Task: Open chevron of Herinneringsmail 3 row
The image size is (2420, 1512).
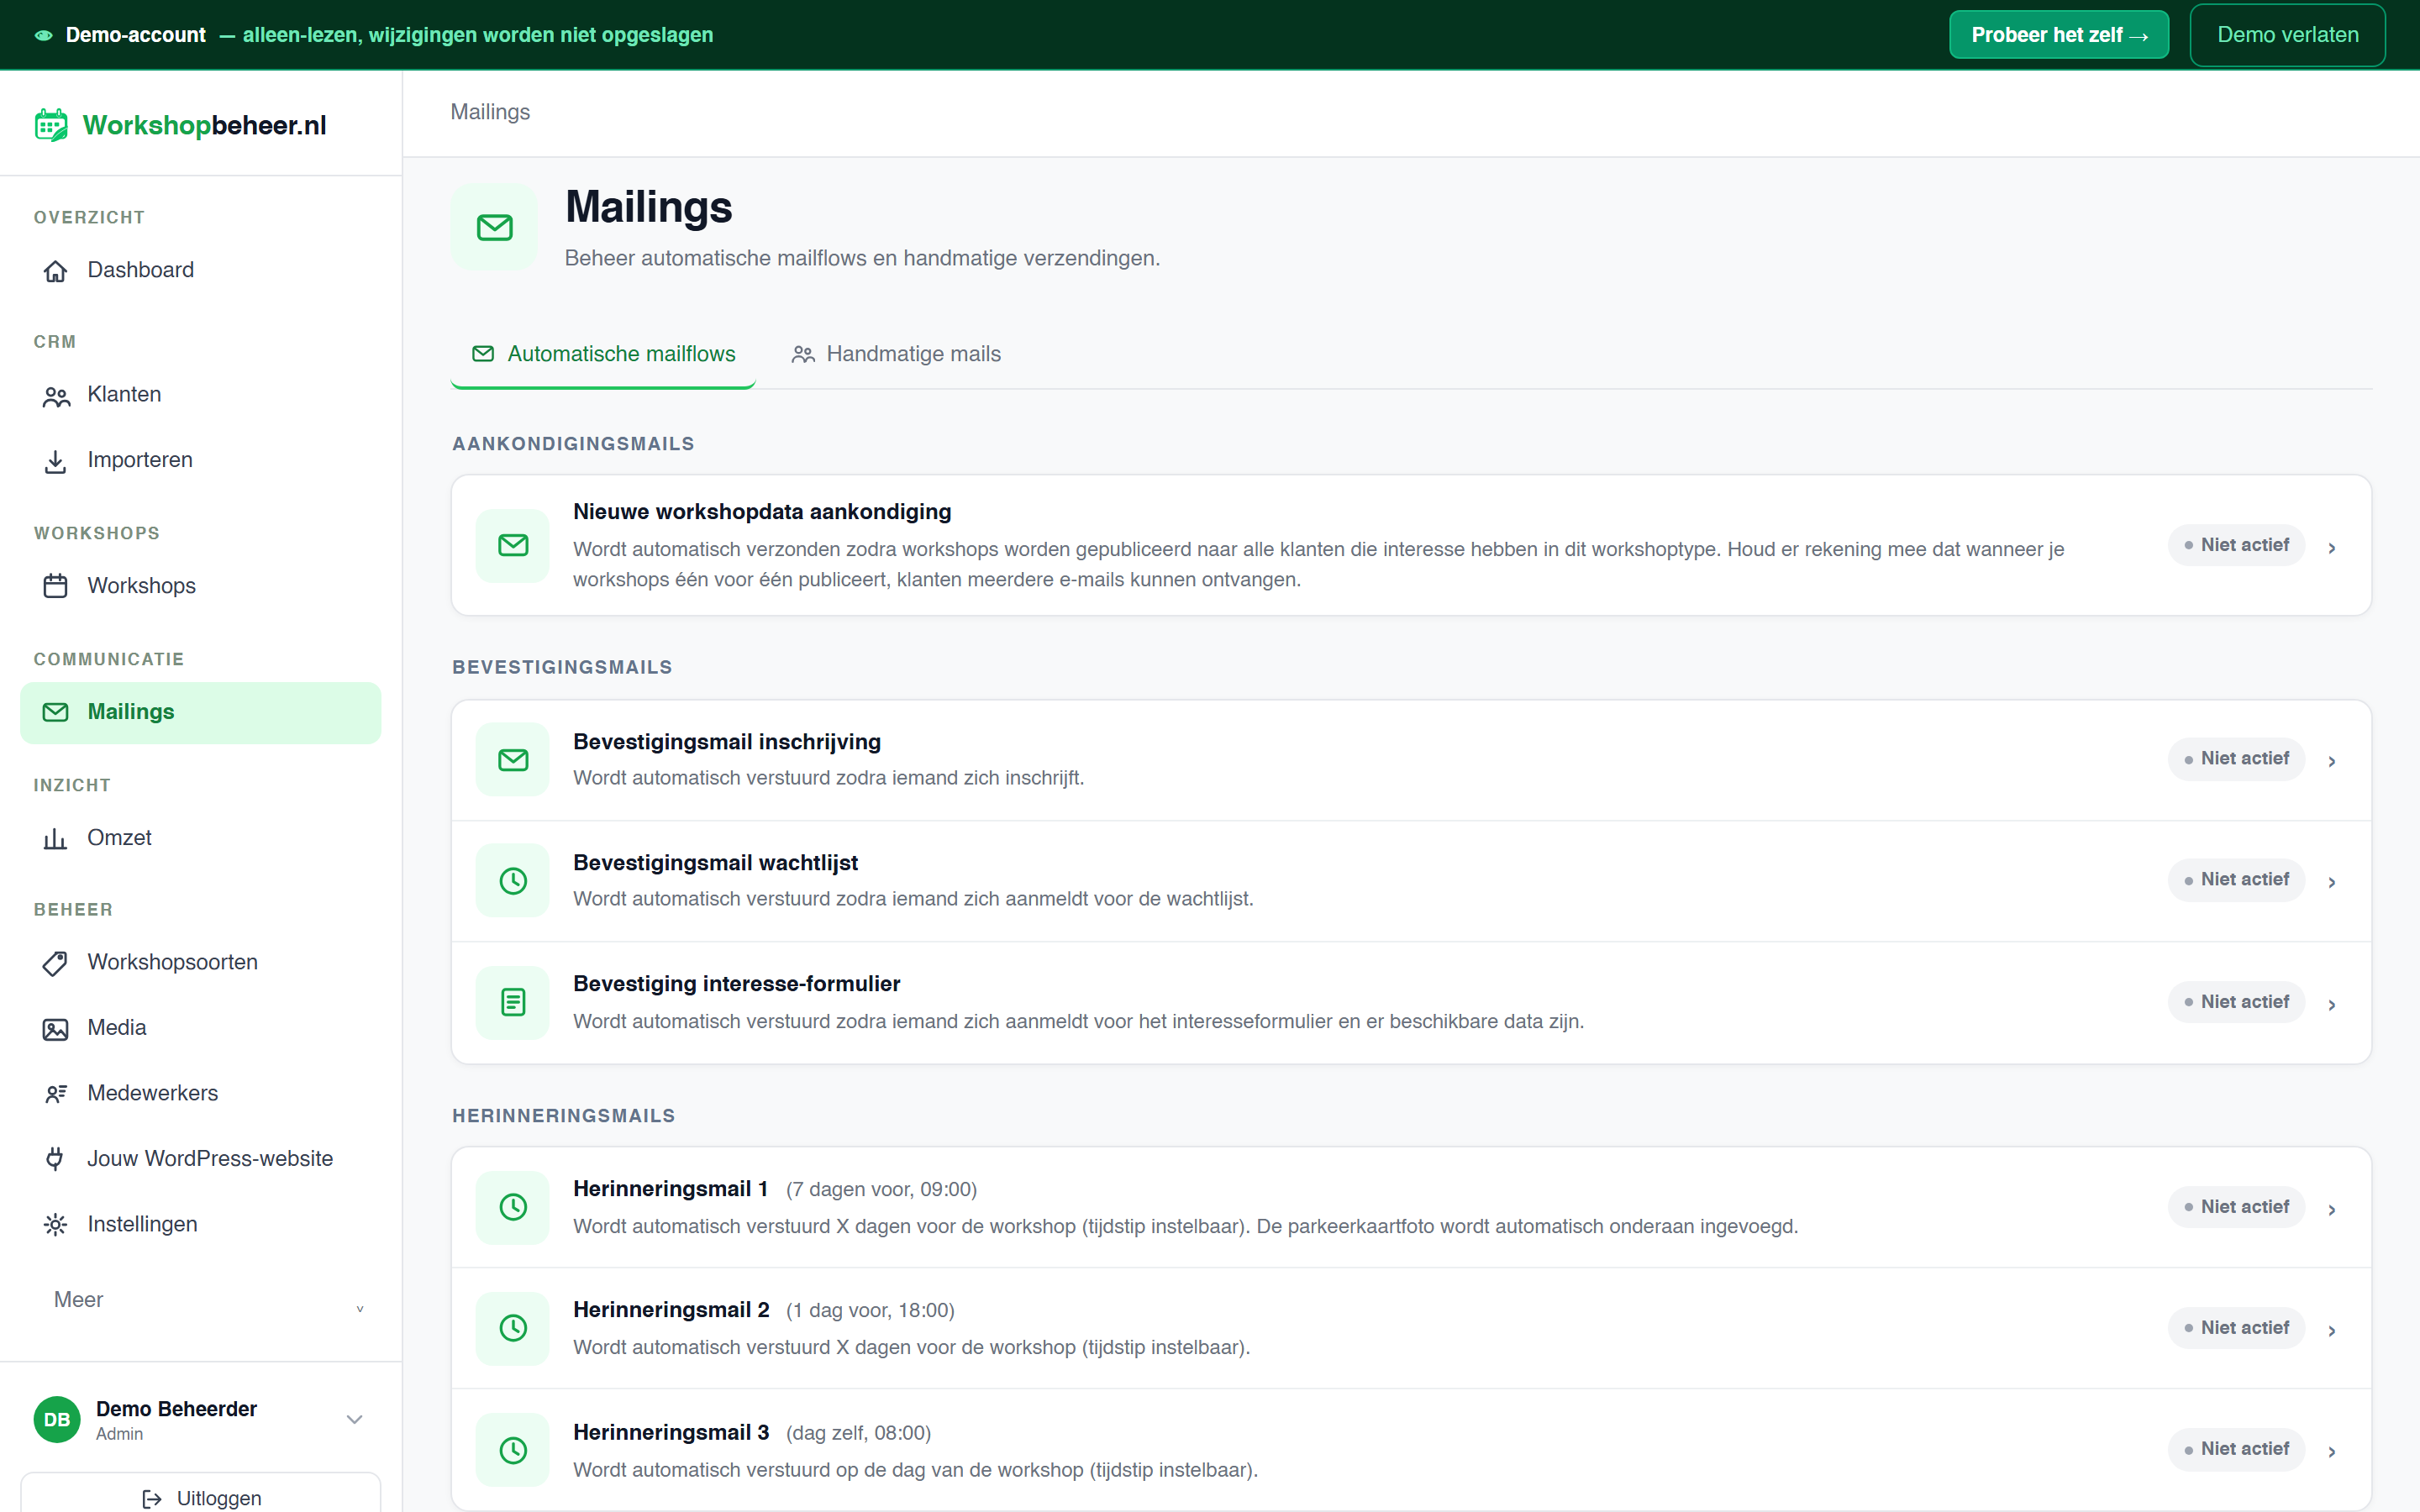Action: [x=2332, y=1452]
